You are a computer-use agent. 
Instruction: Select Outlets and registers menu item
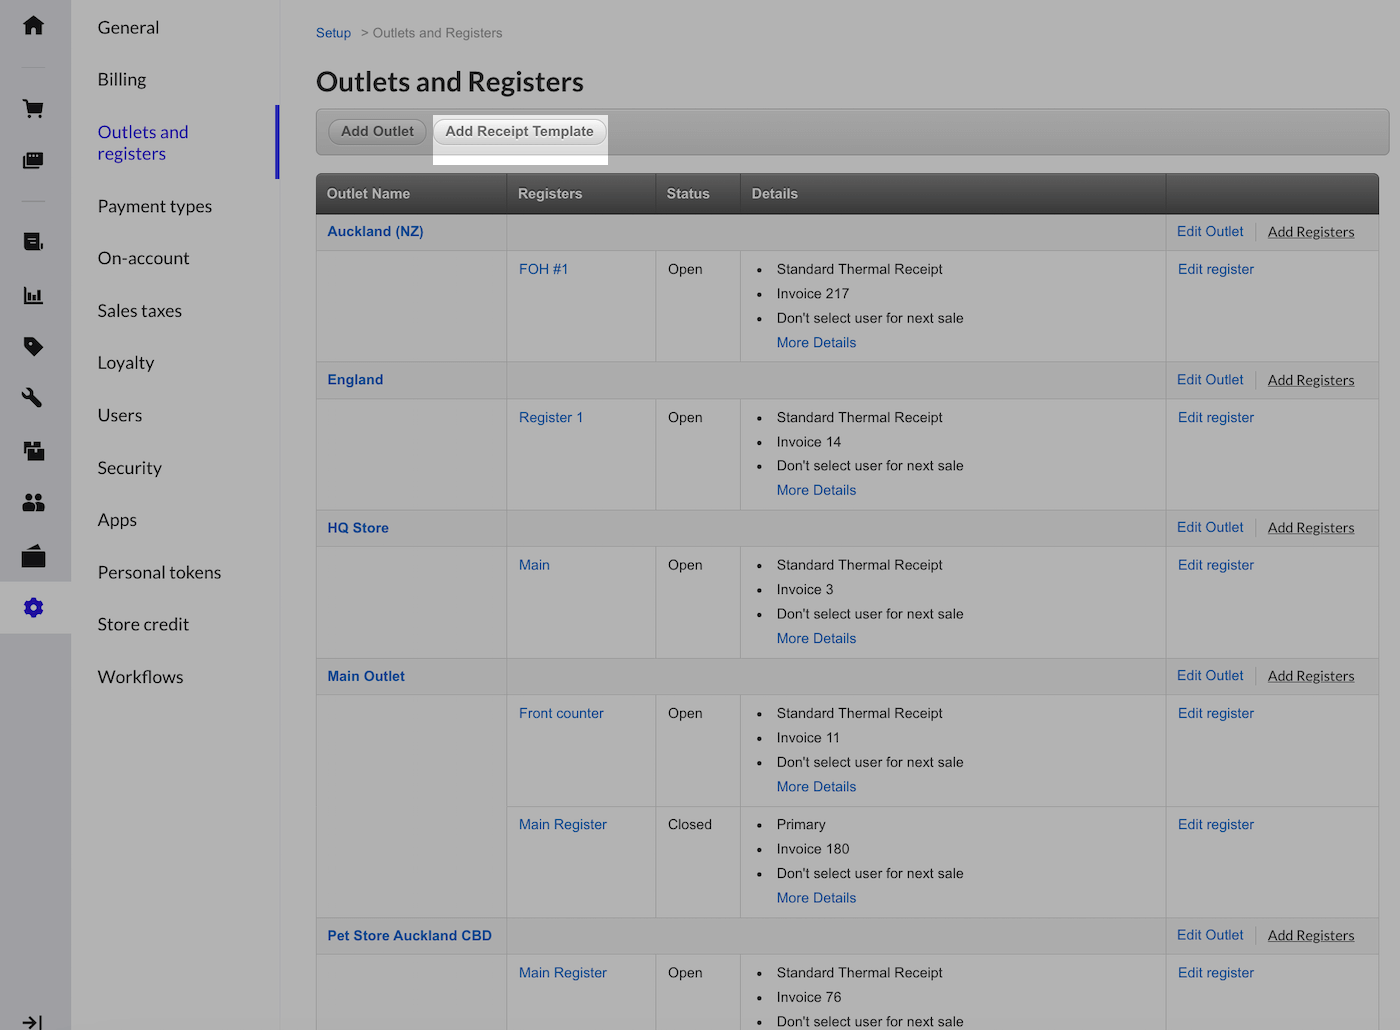tap(143, 143)
